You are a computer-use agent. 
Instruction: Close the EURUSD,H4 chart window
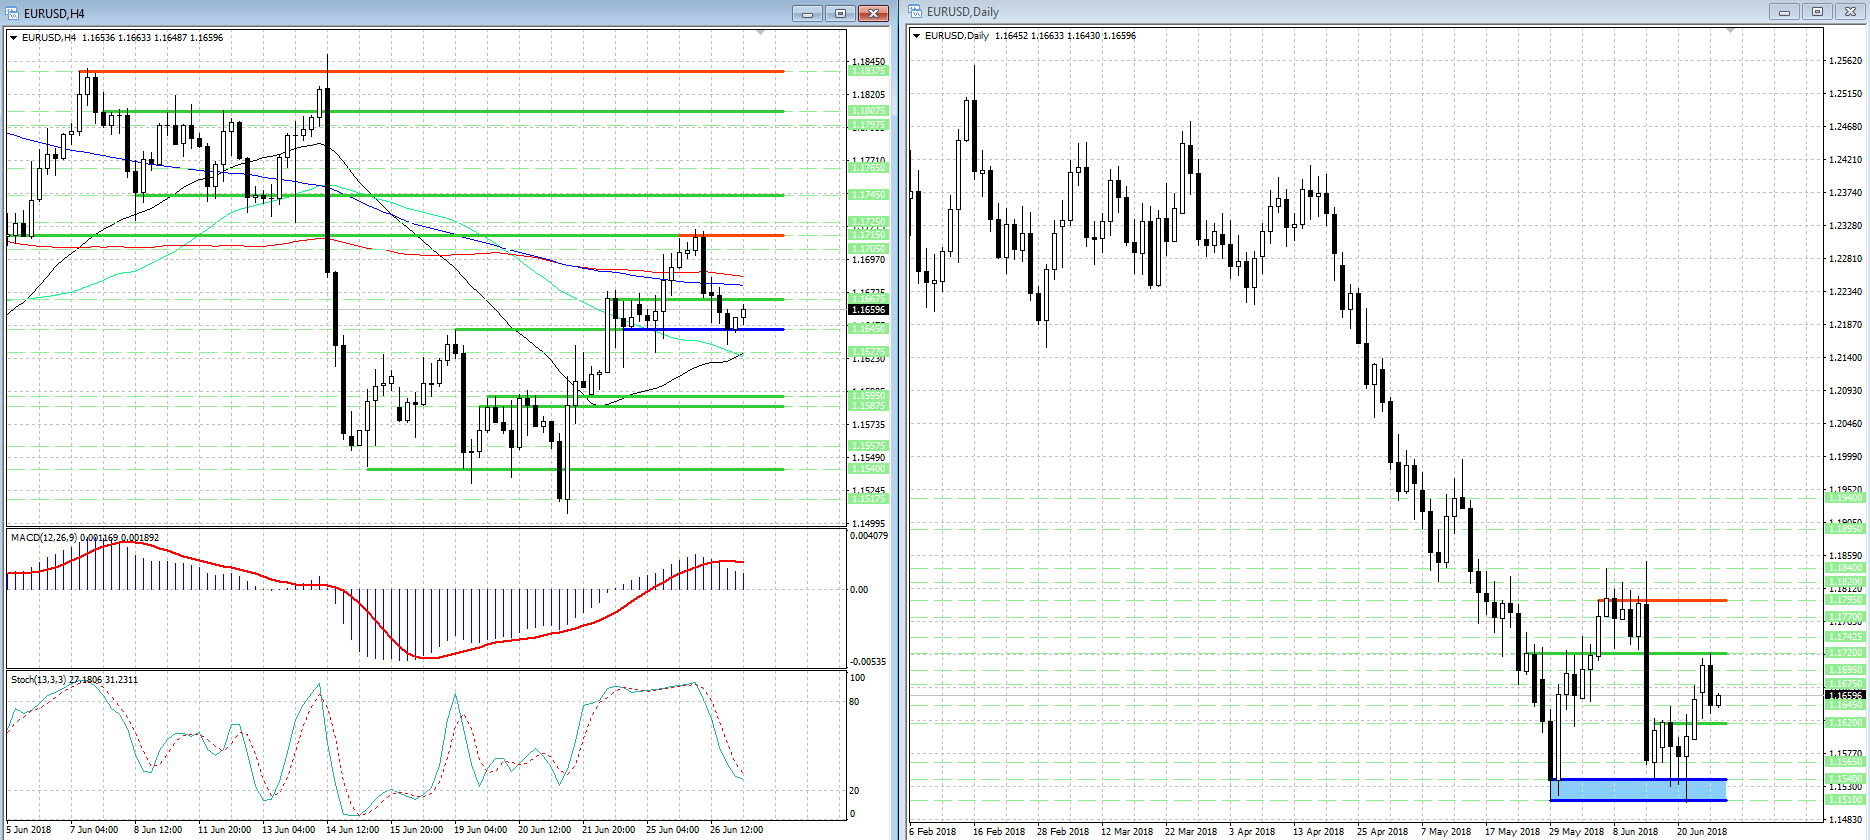(x=873, y=13)
